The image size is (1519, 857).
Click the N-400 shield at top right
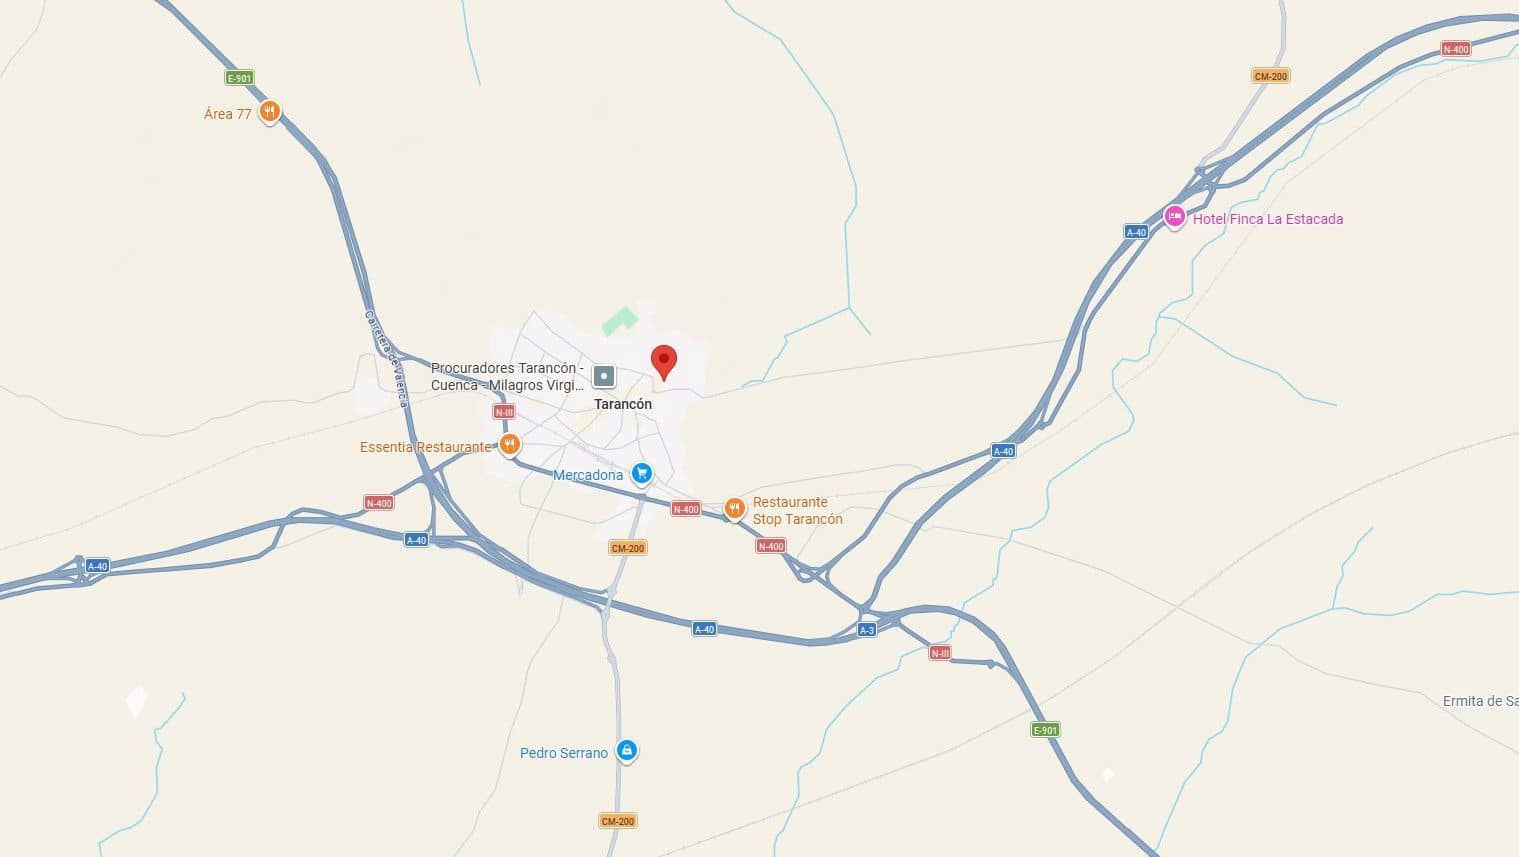(x=1456, y=49)
